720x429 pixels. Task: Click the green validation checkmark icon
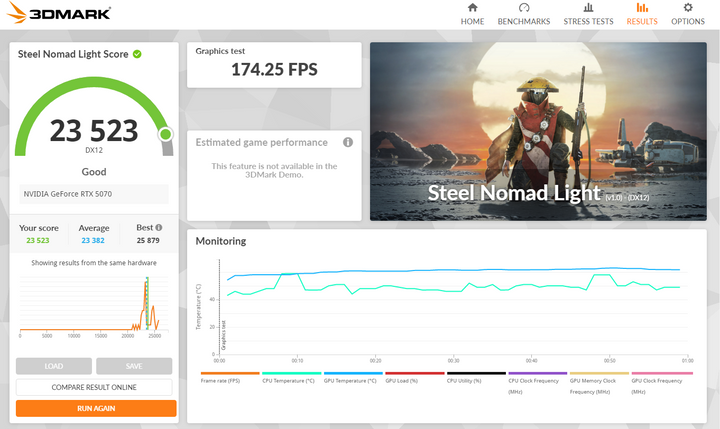pos(137,54)
